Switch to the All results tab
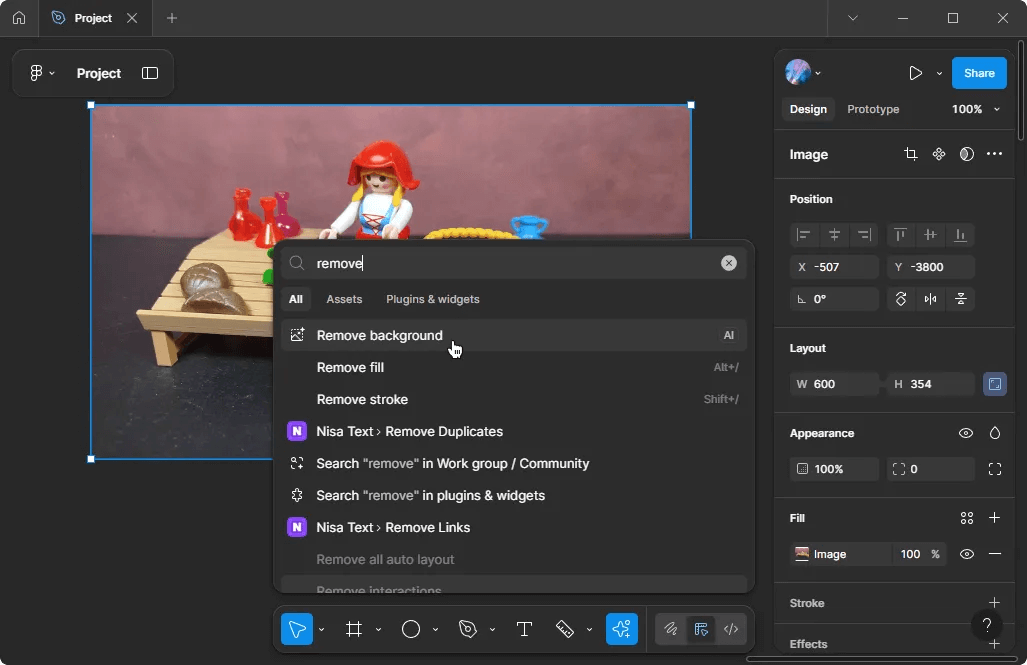1027x665 pixels. tap(296, 299)
